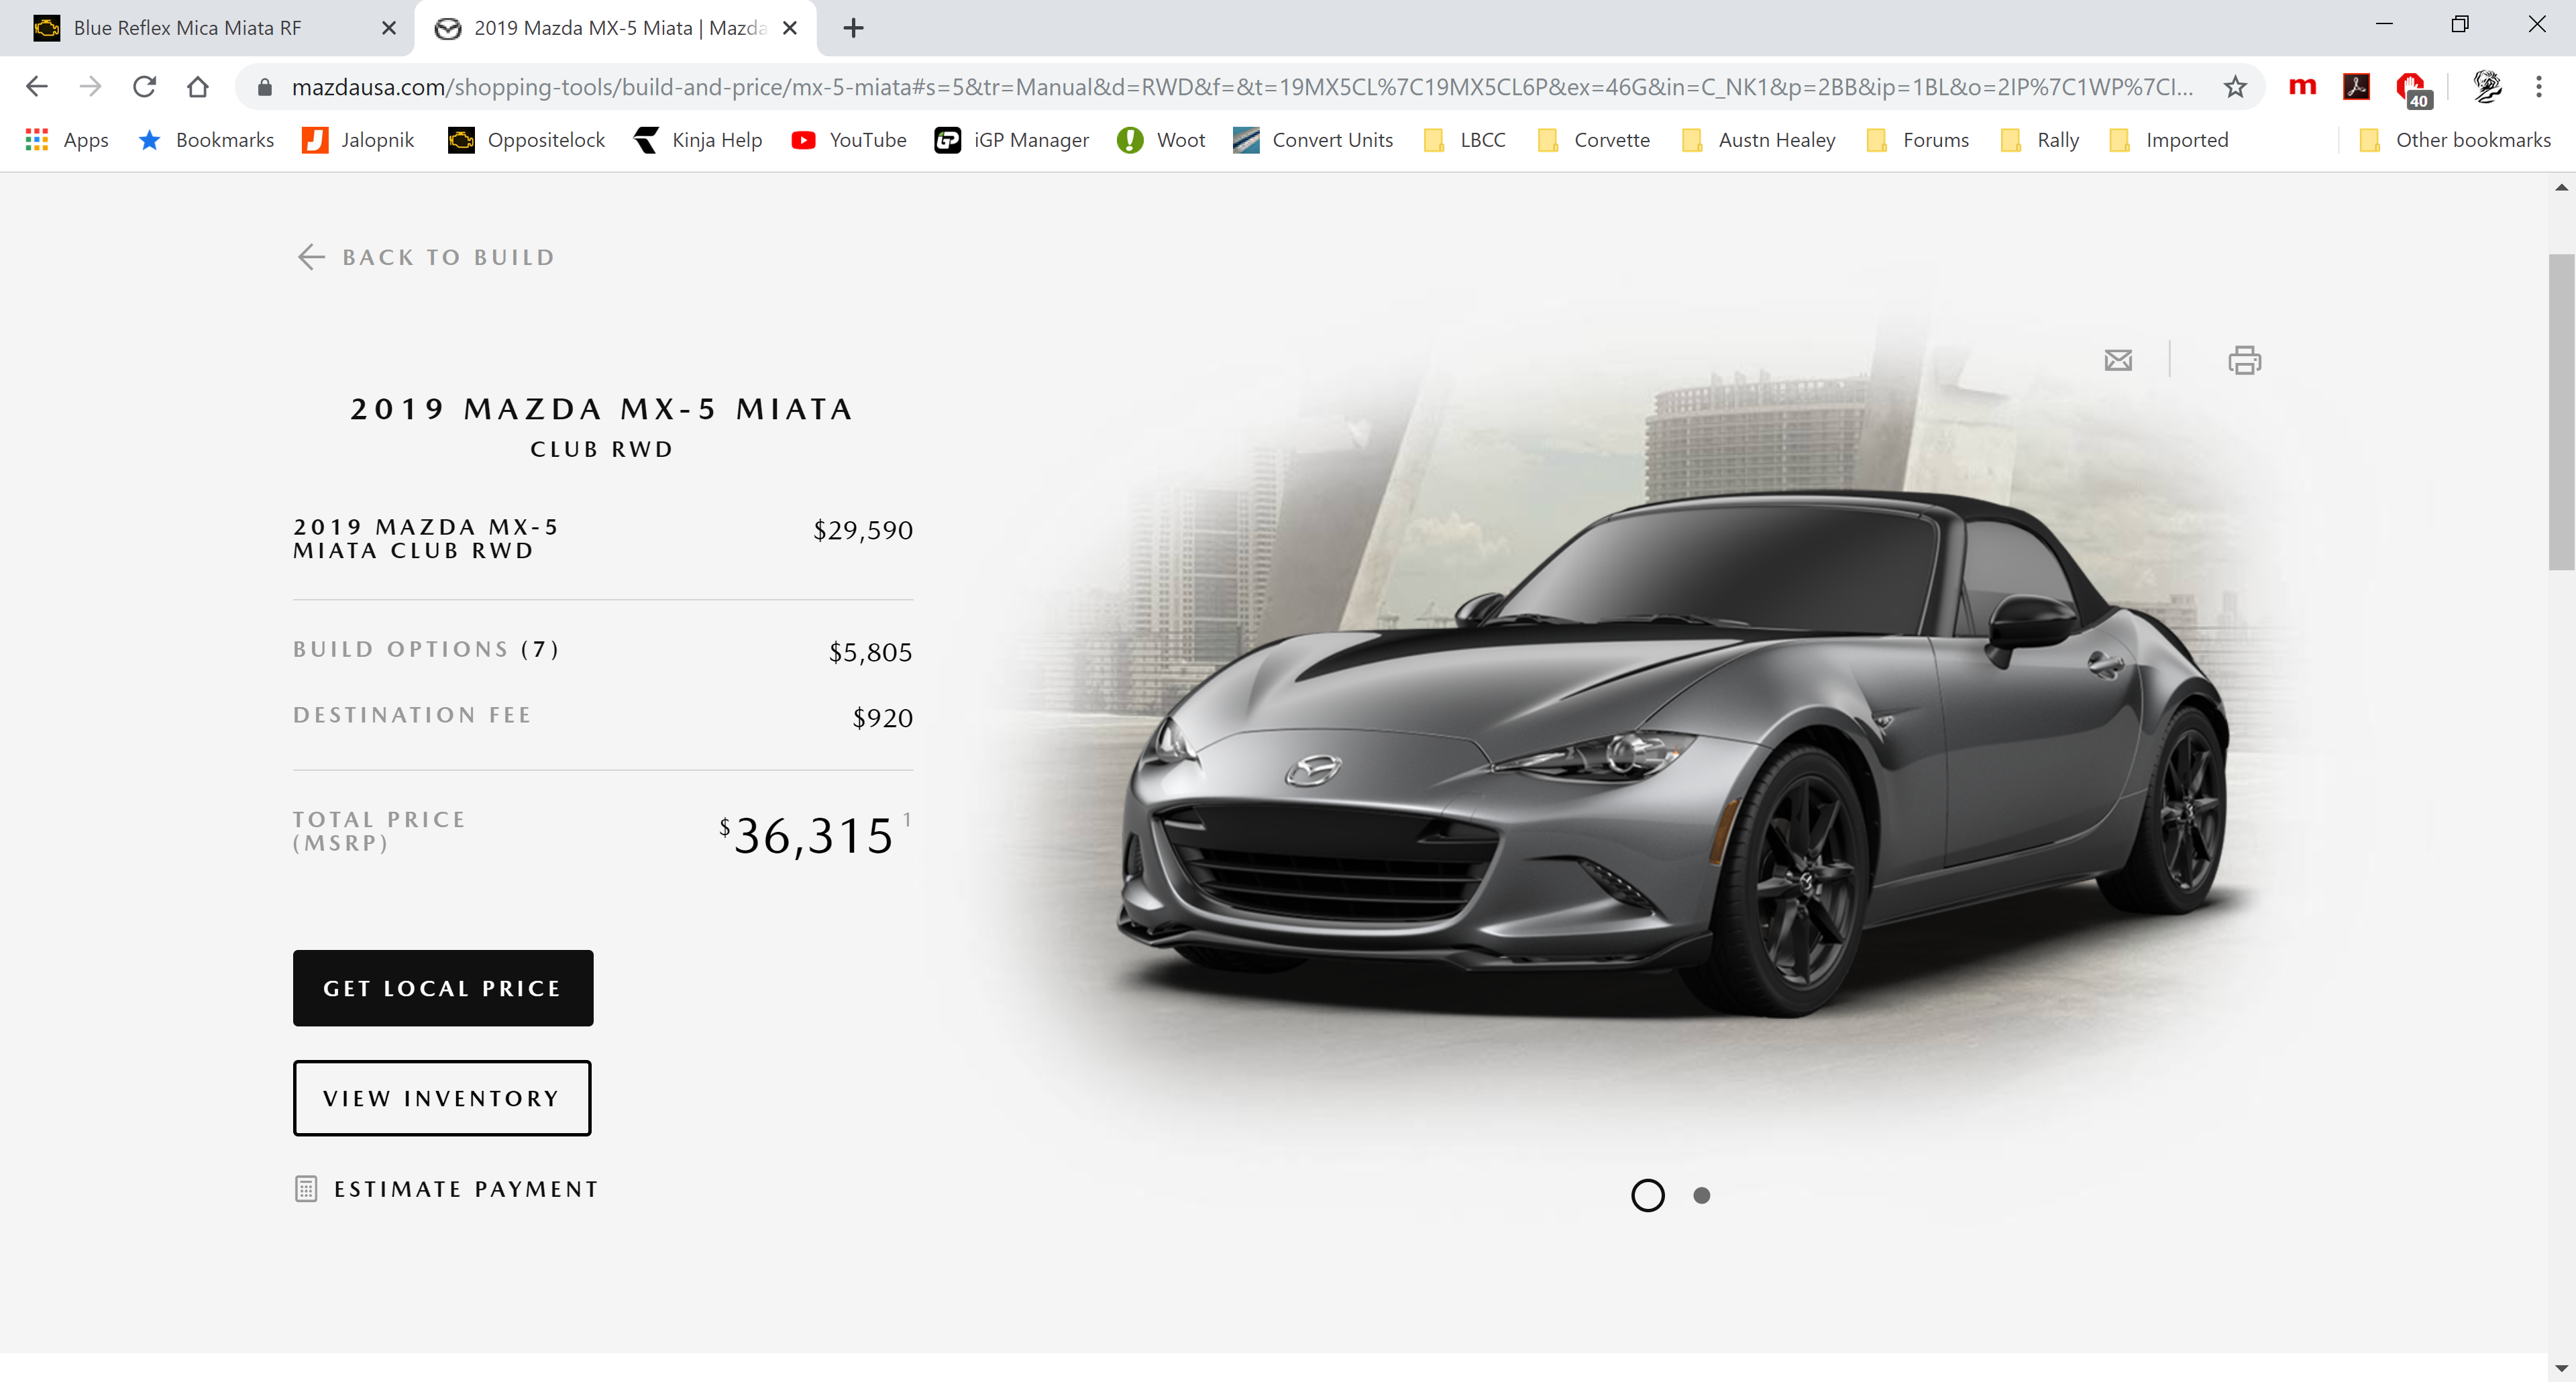
Task: Reload the current page
Action: 145,87
